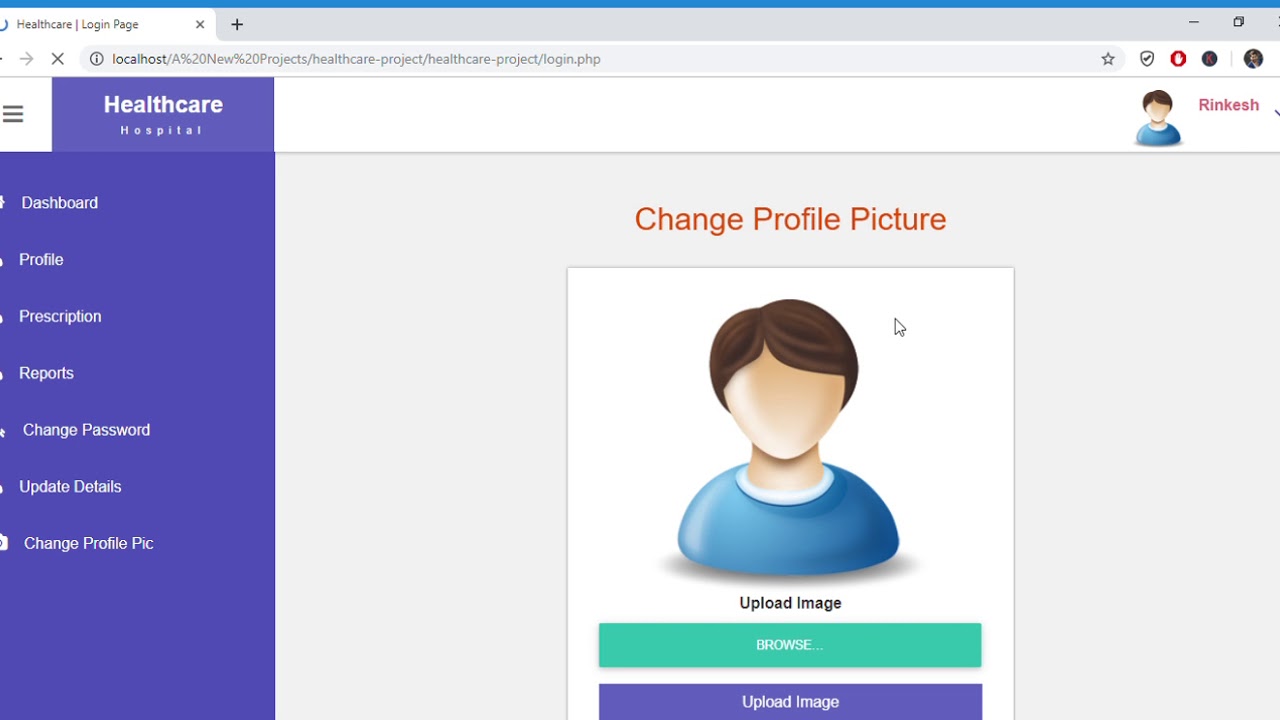Viewport: 1280px width, 720px height.
Task: View site information icon in address bar
Action: click(96, 59)
